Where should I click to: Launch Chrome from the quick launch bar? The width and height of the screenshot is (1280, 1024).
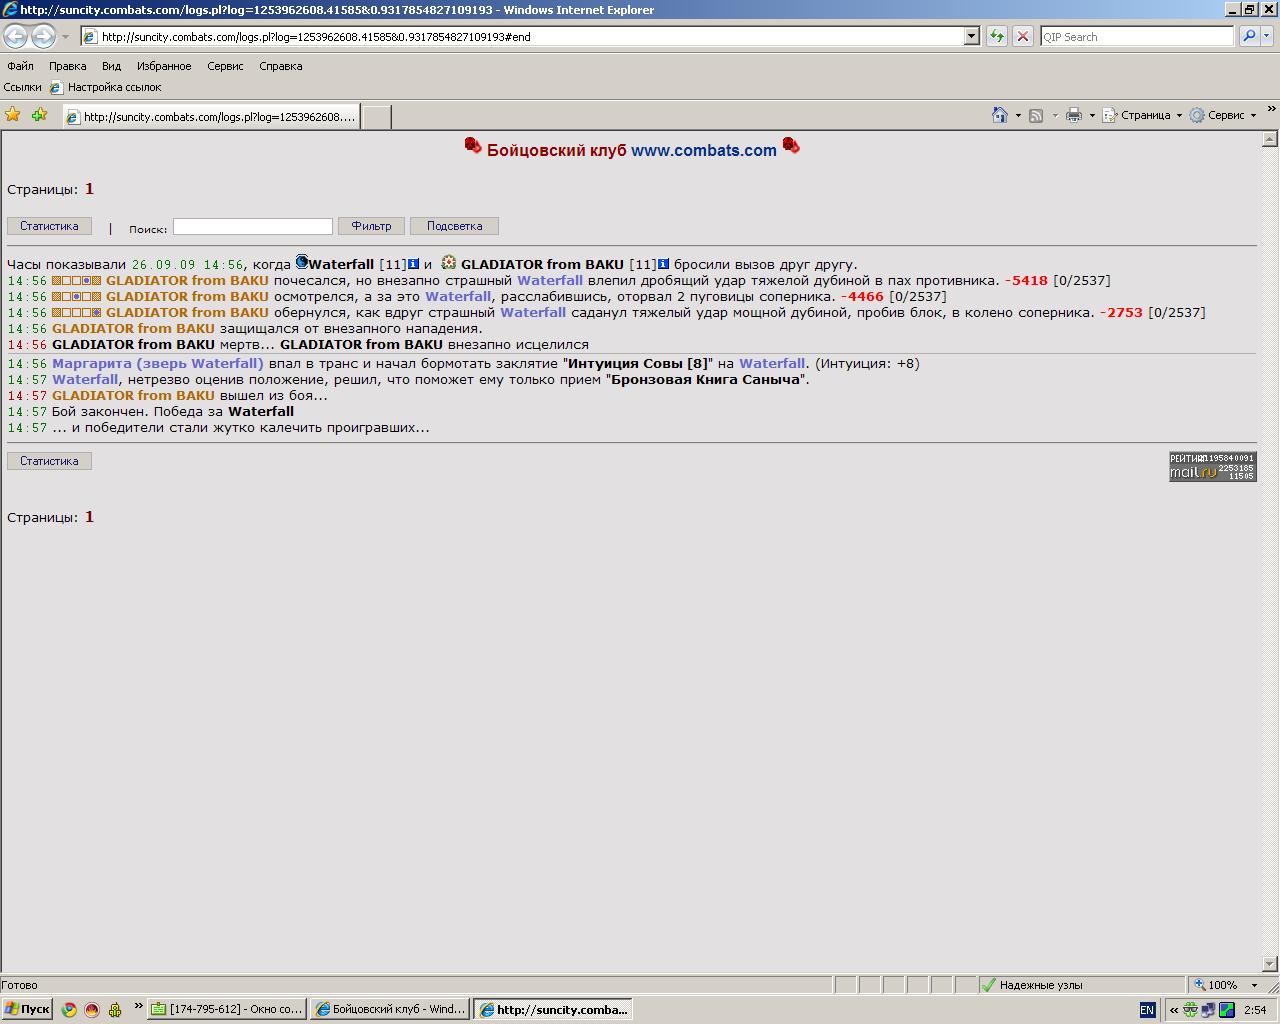pyautogui.click(x=69, y=1009)
